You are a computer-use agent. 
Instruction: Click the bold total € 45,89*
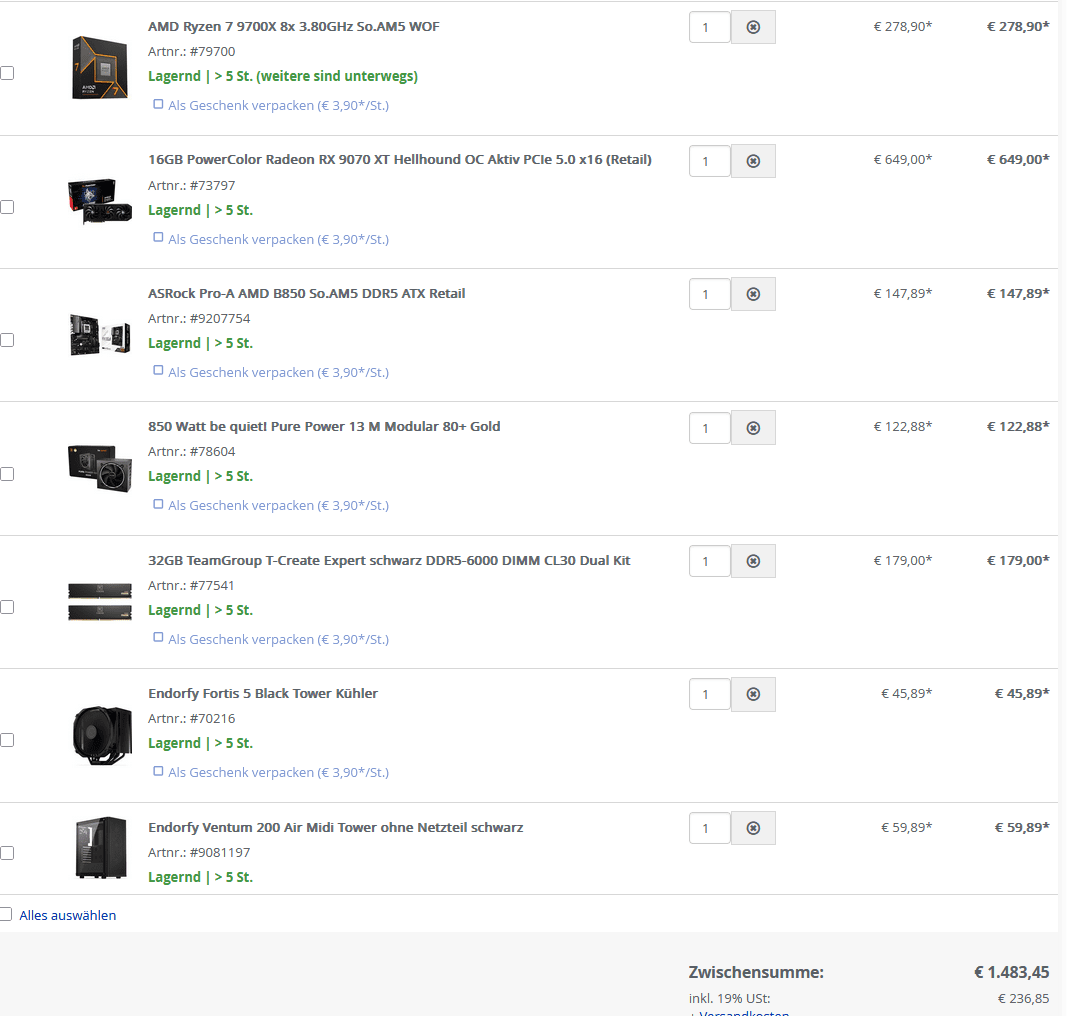point(1022,693)
